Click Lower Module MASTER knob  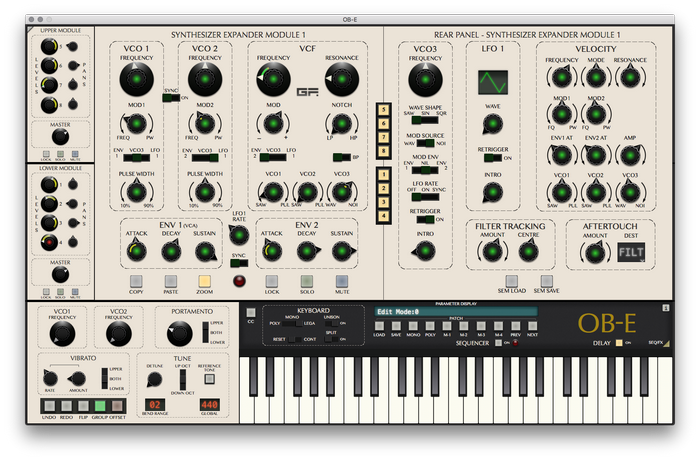point(60,275)
